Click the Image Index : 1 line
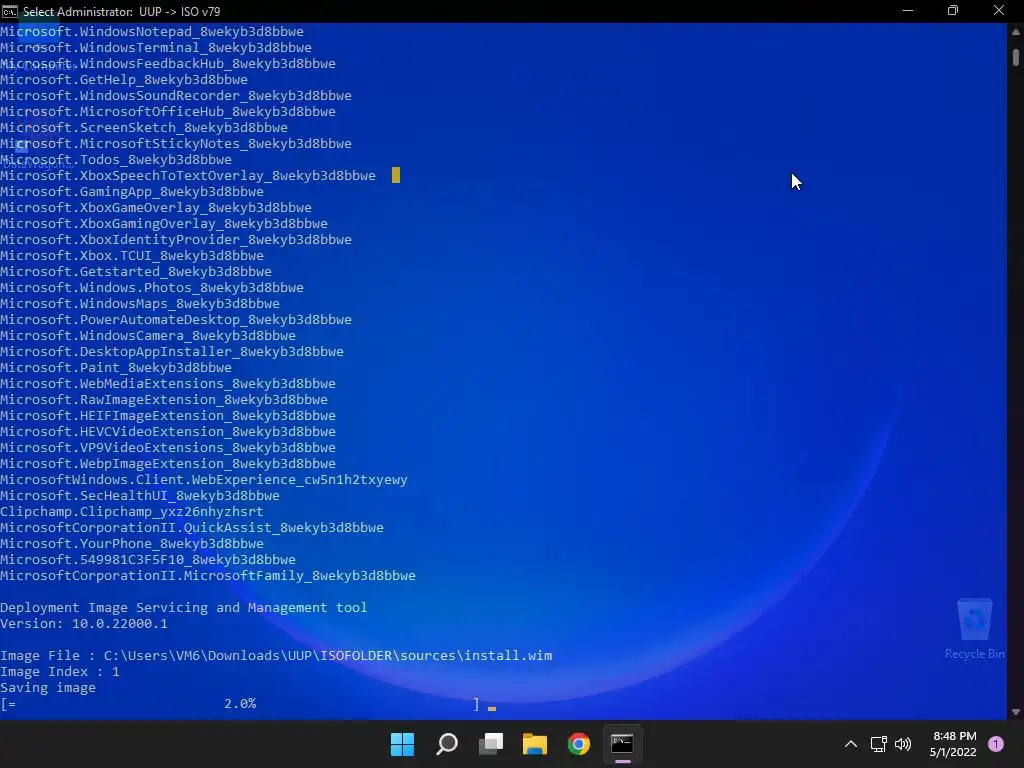The height and width of the screenshot is (768, 1024). [x=59, y=671]
